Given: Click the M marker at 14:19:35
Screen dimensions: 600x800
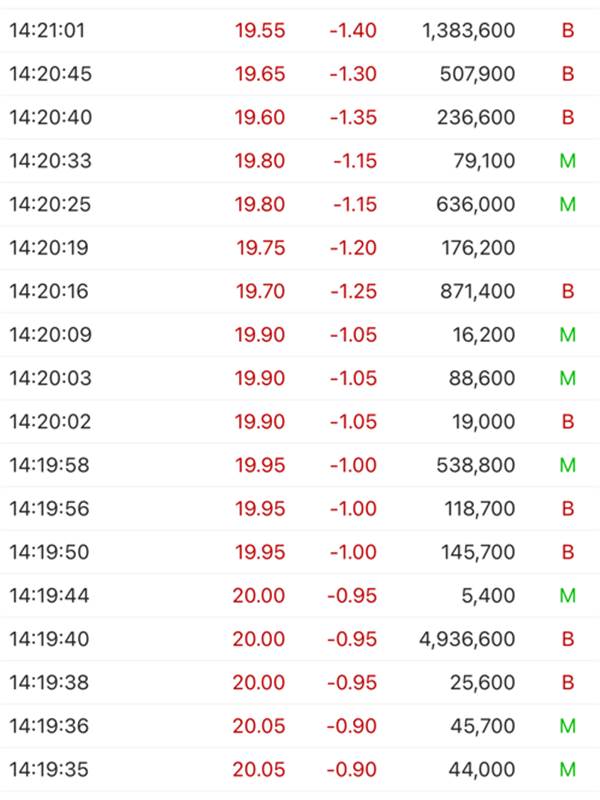Looking at the screenshot, I should pyautogui.click(x=568, y=769).
